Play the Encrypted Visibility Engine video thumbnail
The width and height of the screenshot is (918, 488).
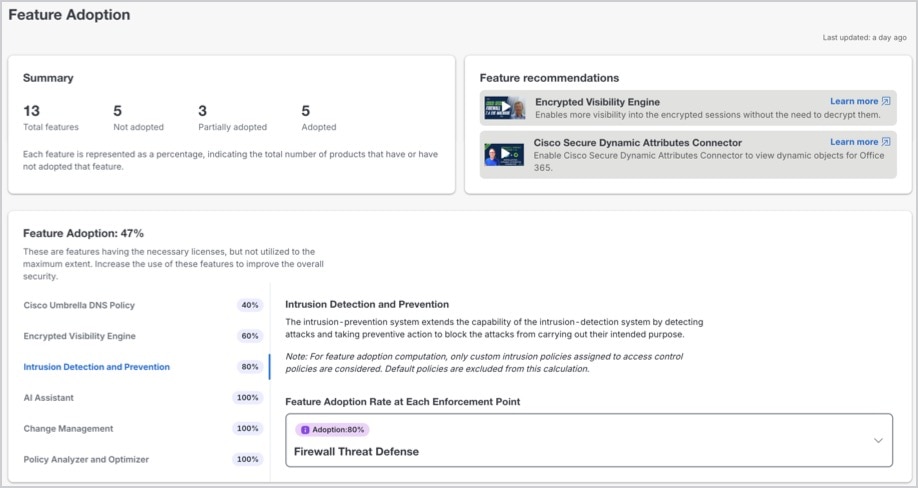pyautogui.click(x=504, y=108)
